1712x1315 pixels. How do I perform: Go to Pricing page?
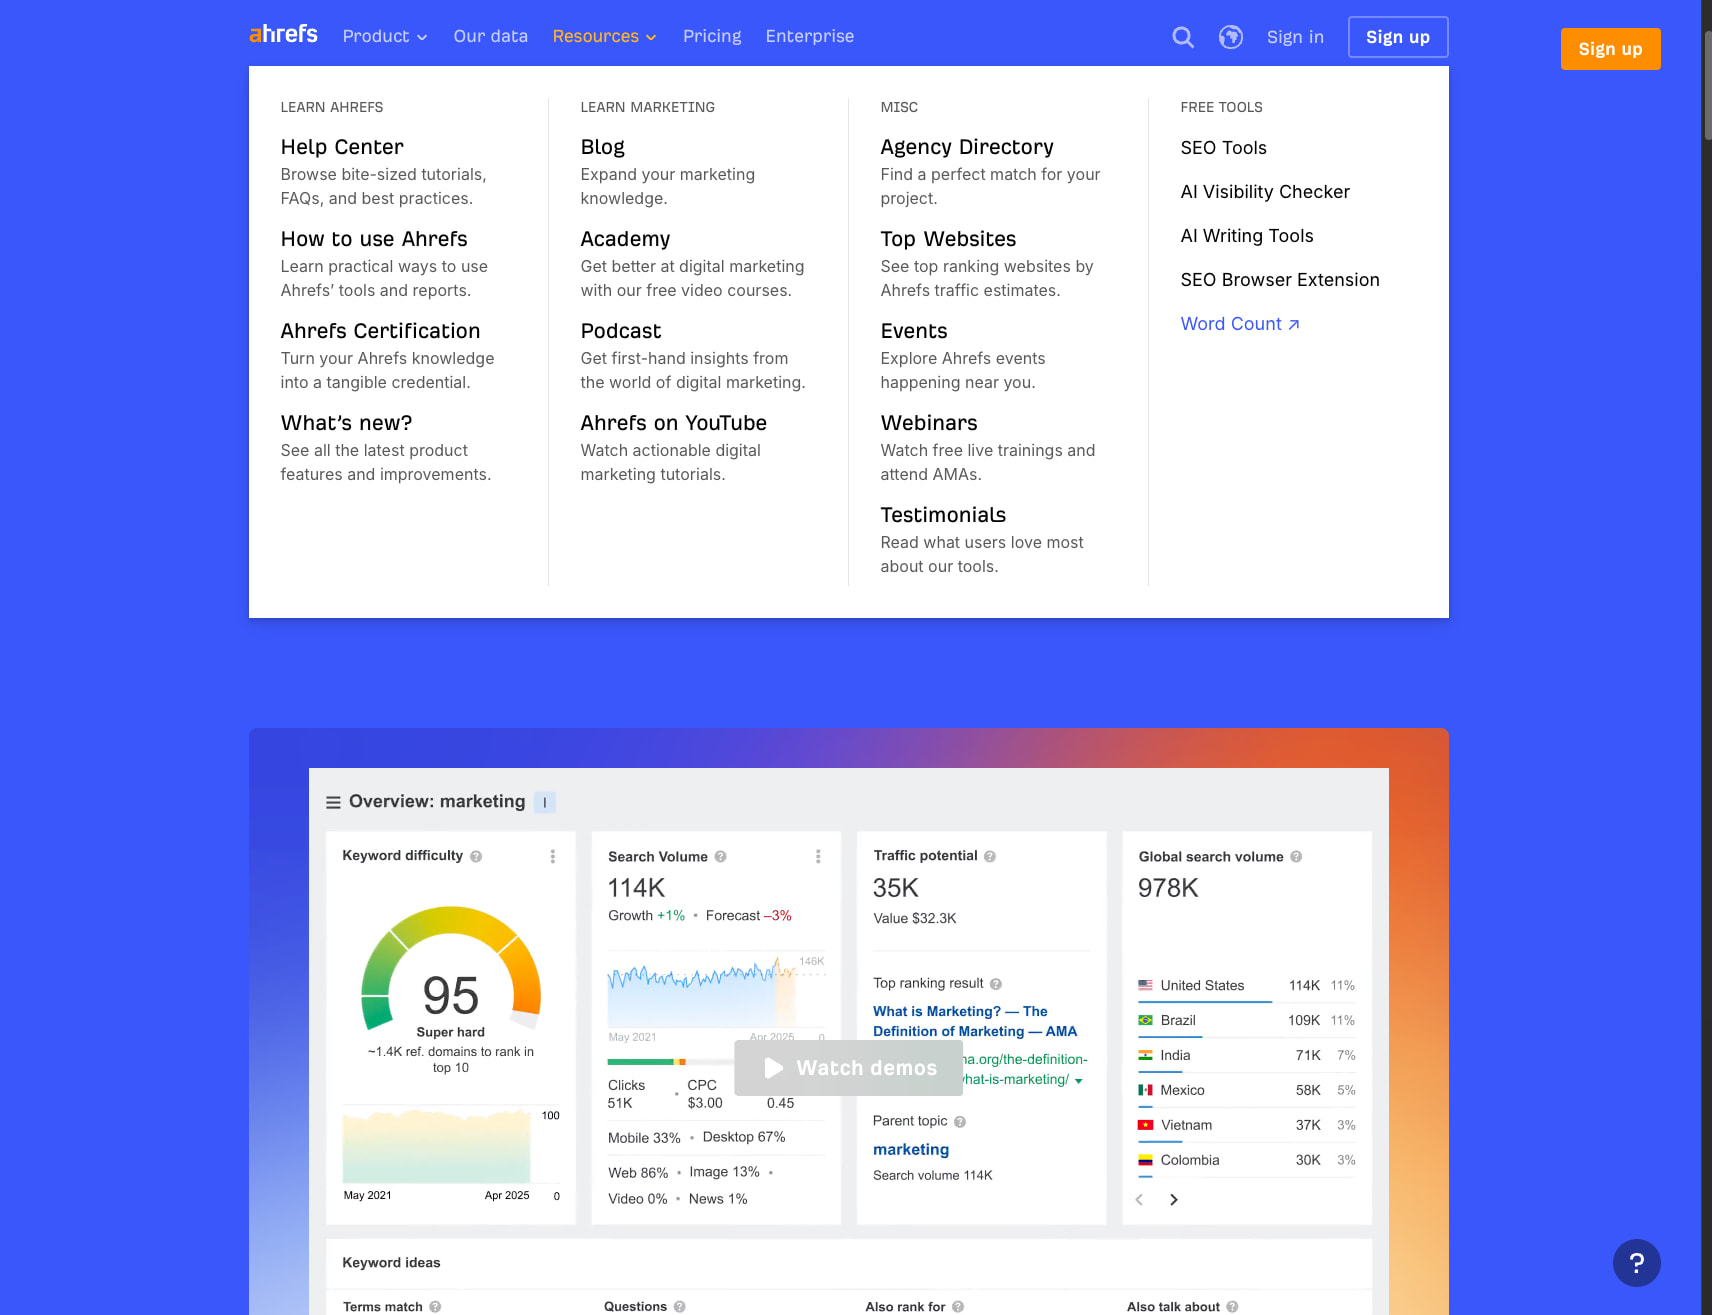pyautogui.click(x=712, y=37)
